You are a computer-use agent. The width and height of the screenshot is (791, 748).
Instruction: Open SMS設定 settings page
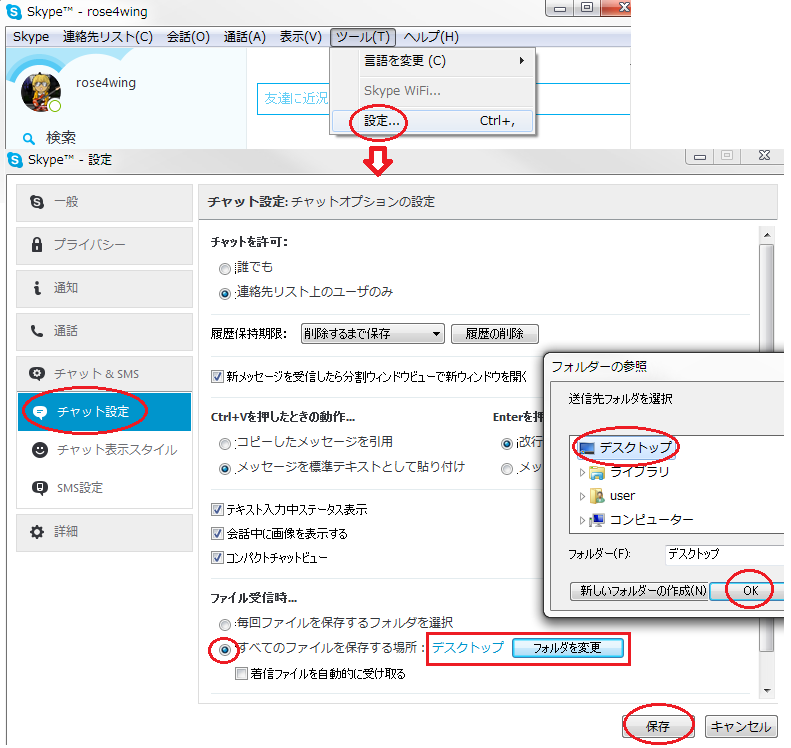tap(104, 489)
